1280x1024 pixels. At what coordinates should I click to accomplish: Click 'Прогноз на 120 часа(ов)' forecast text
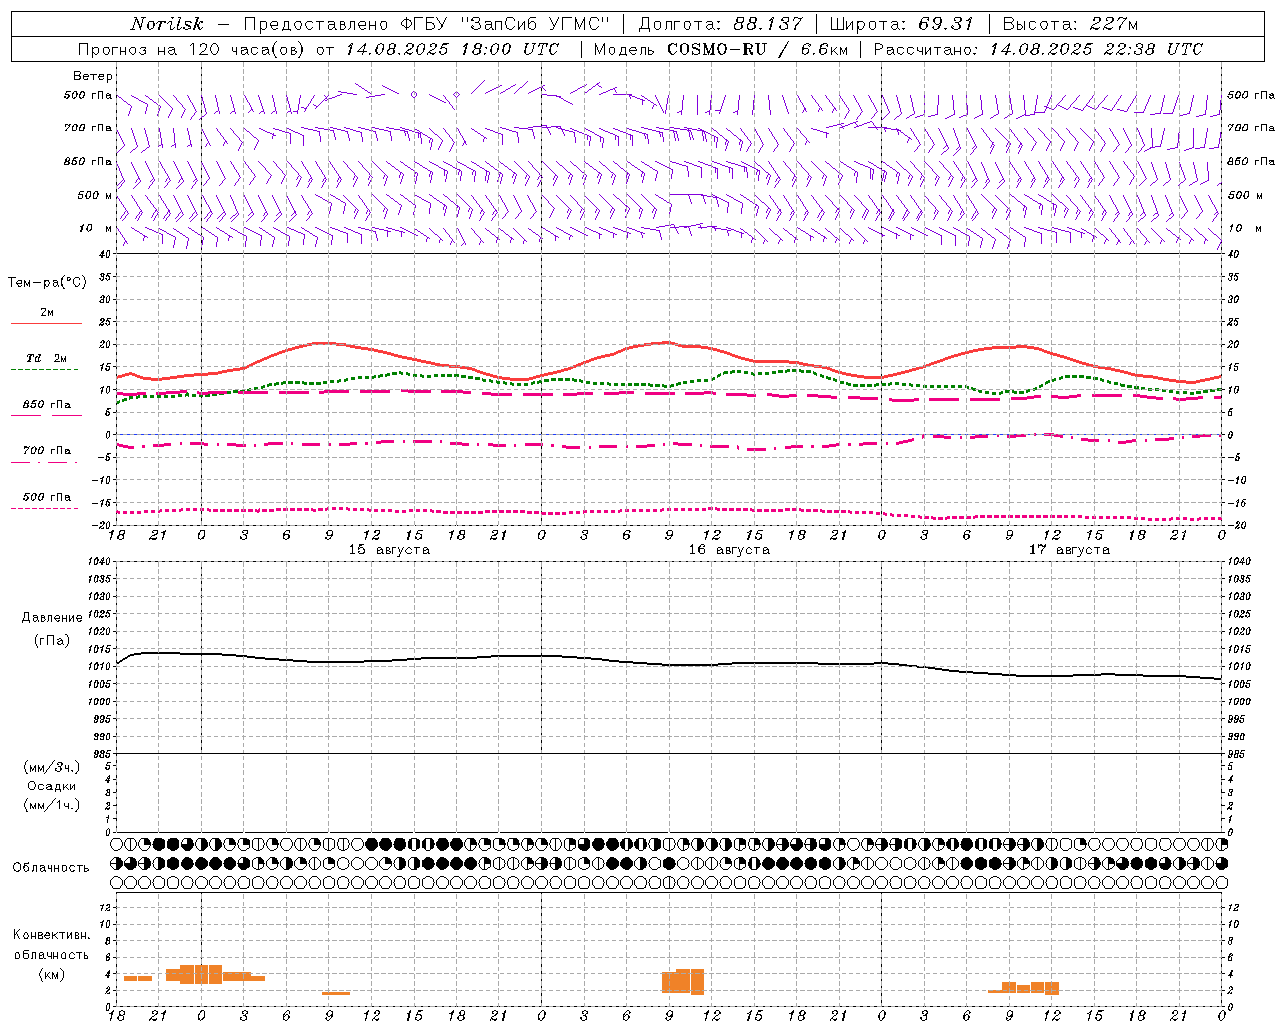(193, 49)
